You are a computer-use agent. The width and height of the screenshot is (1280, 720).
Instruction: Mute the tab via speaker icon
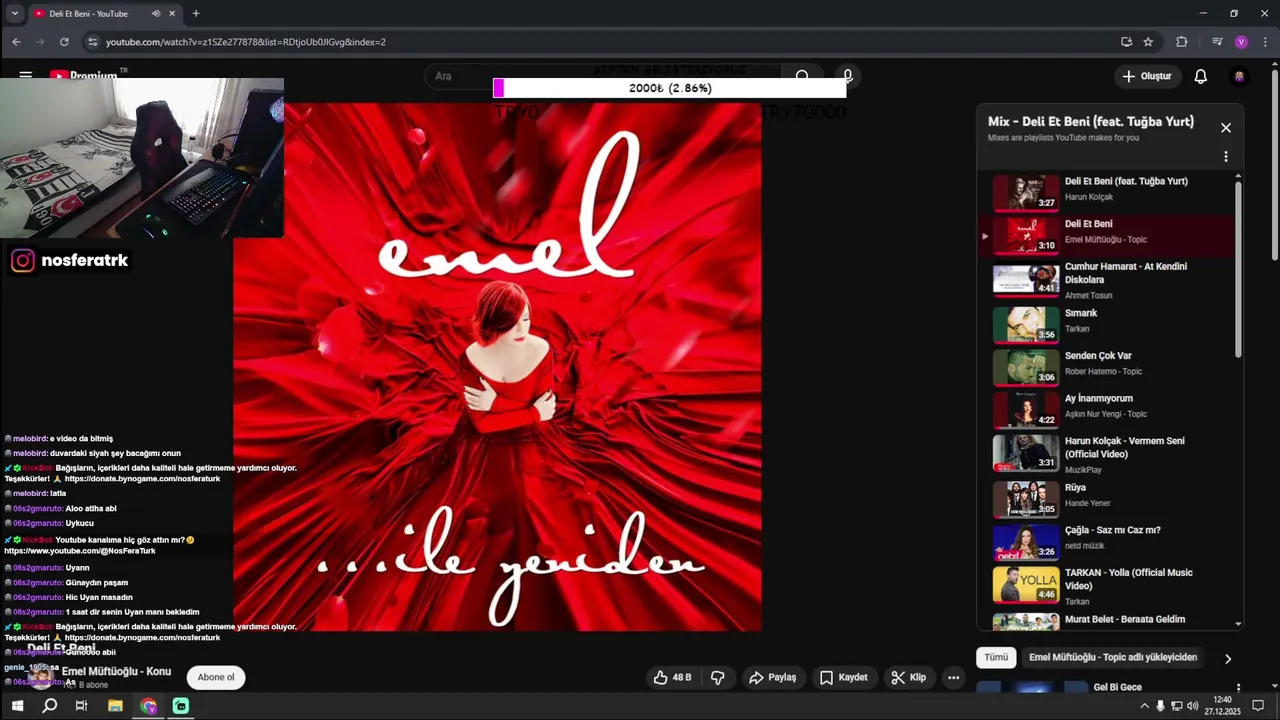coord(156,14)
